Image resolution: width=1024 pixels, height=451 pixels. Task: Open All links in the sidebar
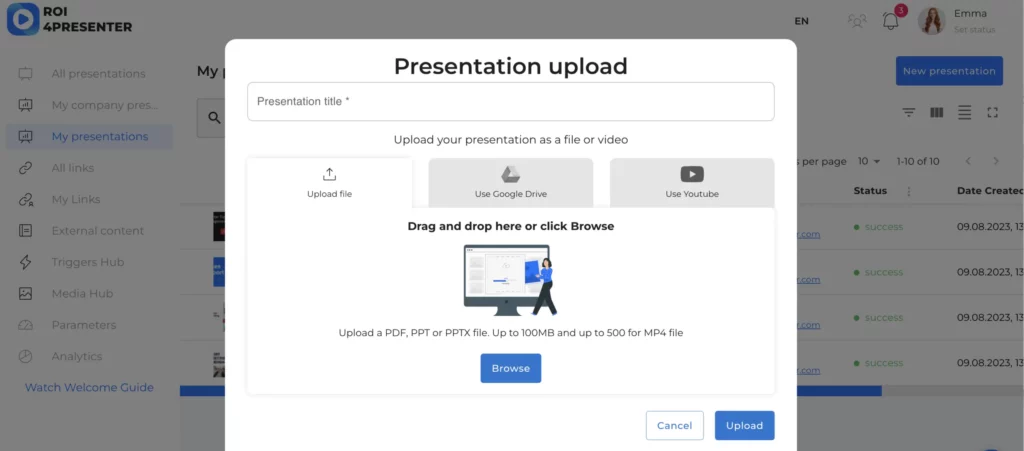click(72, 168)
